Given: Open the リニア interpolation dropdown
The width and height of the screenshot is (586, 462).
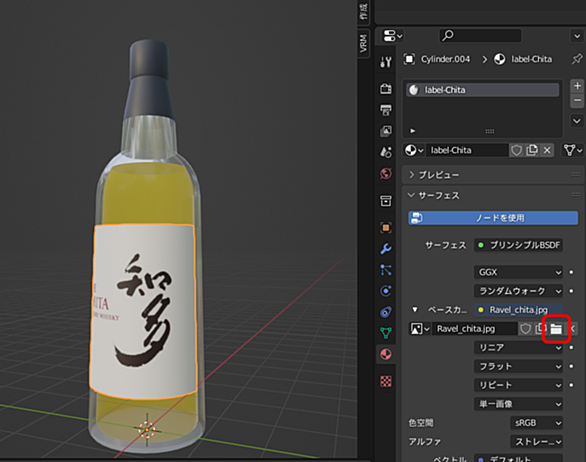Looking at the screenshot, I should [518, 348].
